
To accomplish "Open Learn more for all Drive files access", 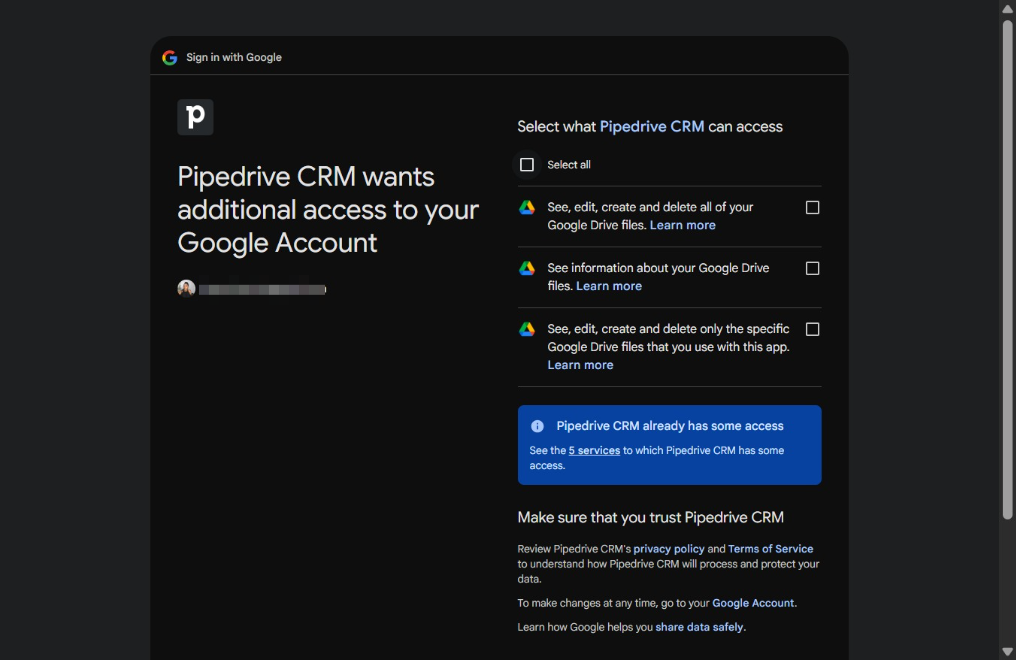I will 682,225.
